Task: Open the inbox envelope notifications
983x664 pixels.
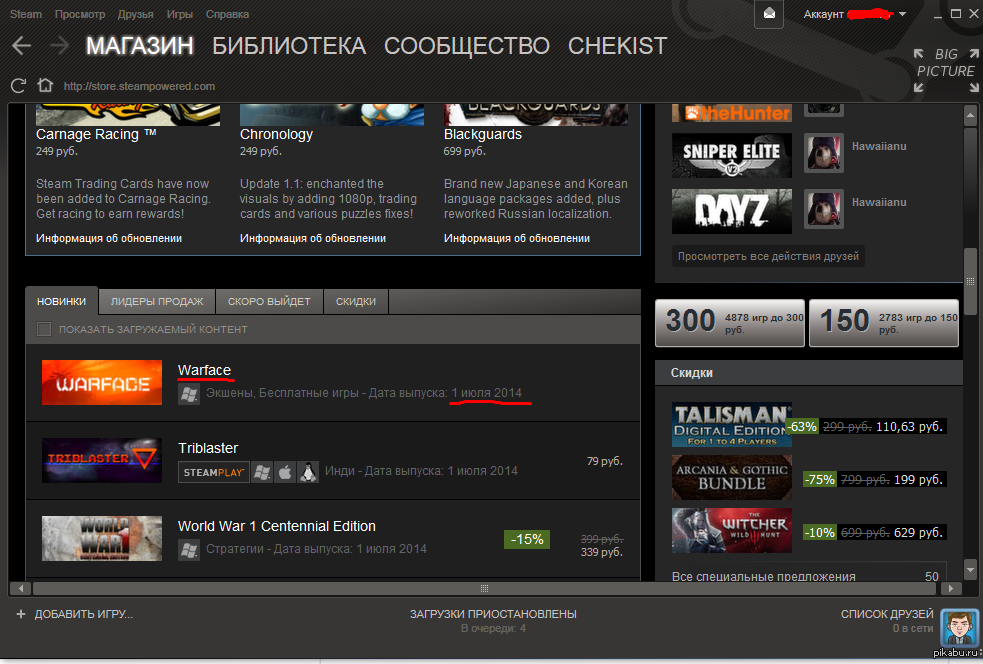Action: pos(769,14)
